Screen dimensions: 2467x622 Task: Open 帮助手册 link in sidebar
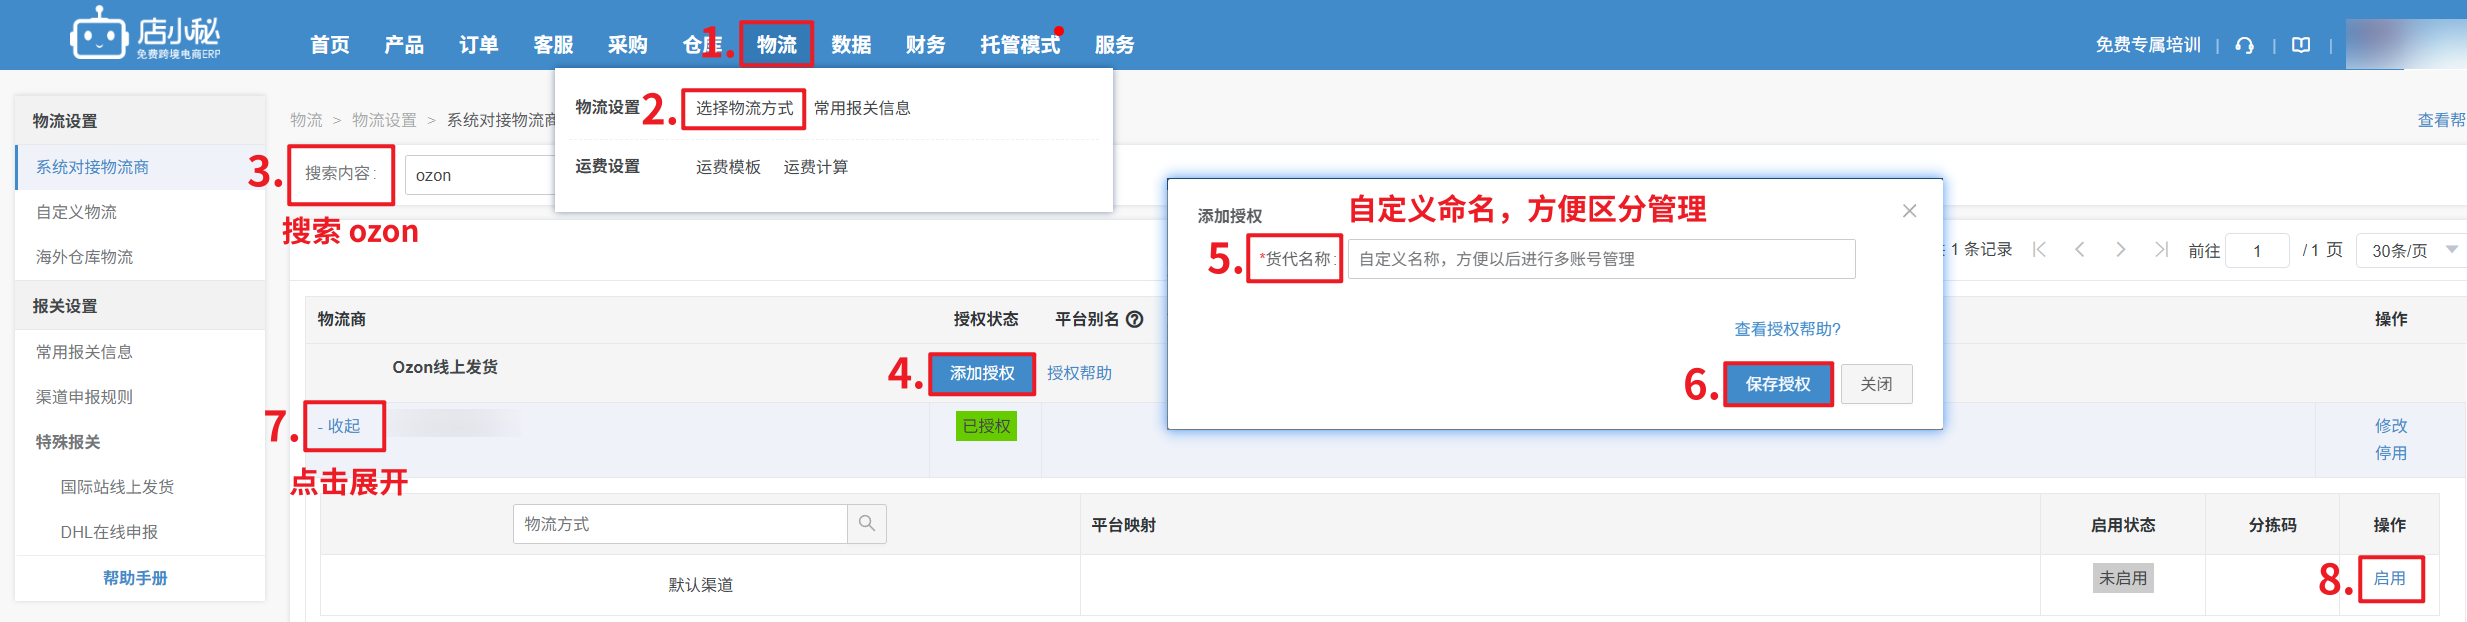click(x=135, y=578)
